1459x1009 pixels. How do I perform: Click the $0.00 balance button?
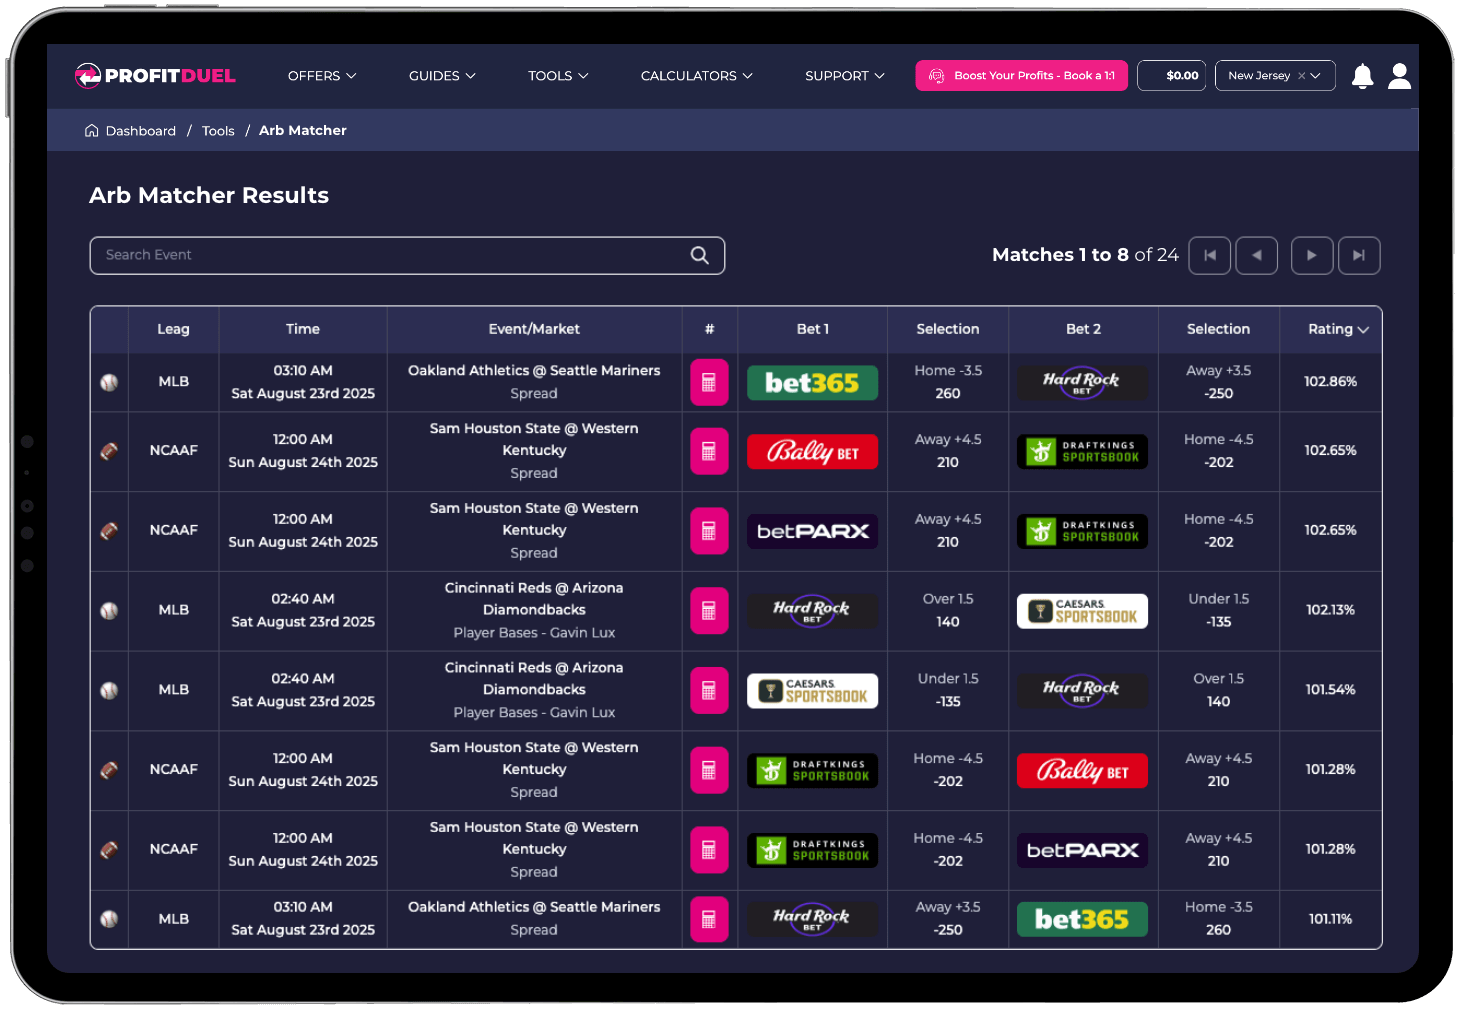tap(1172, 76)
